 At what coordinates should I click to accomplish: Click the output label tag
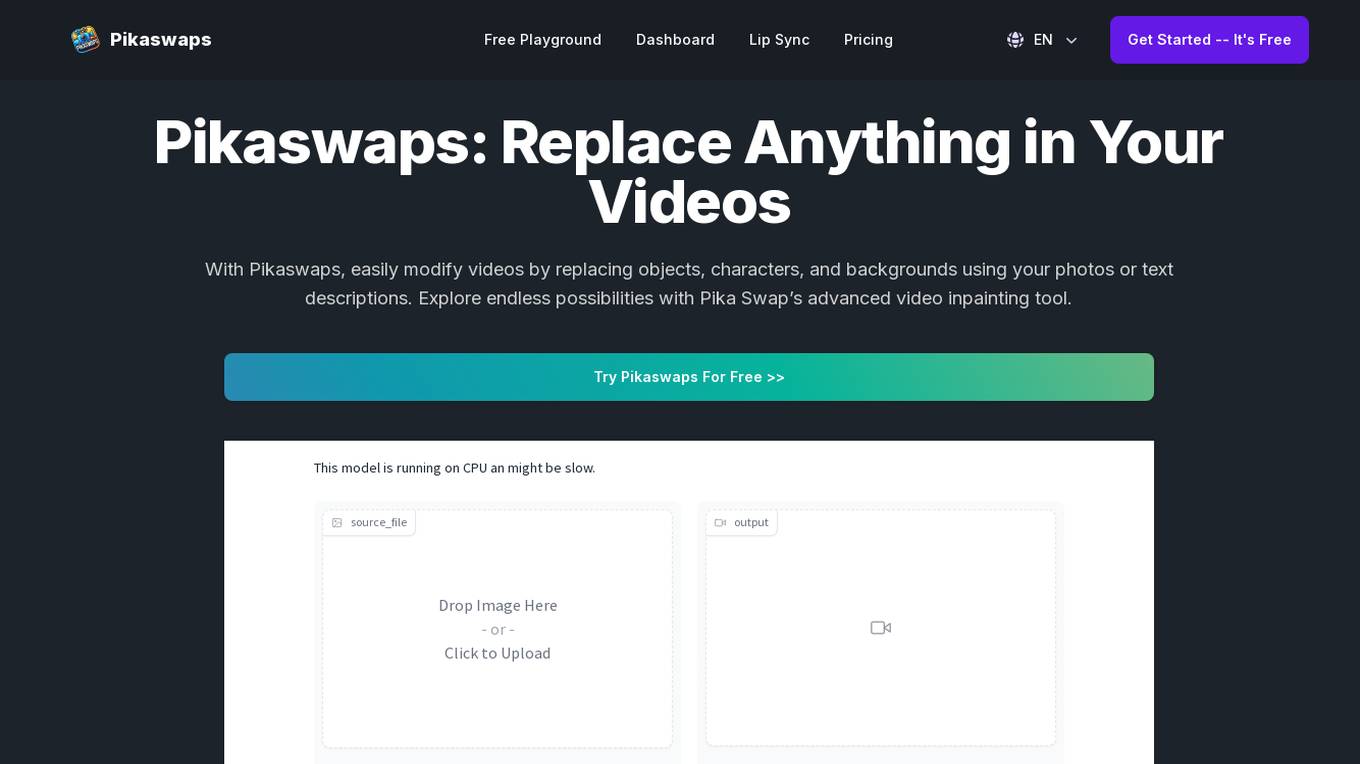pyautogui.click(x=741, y=523)
